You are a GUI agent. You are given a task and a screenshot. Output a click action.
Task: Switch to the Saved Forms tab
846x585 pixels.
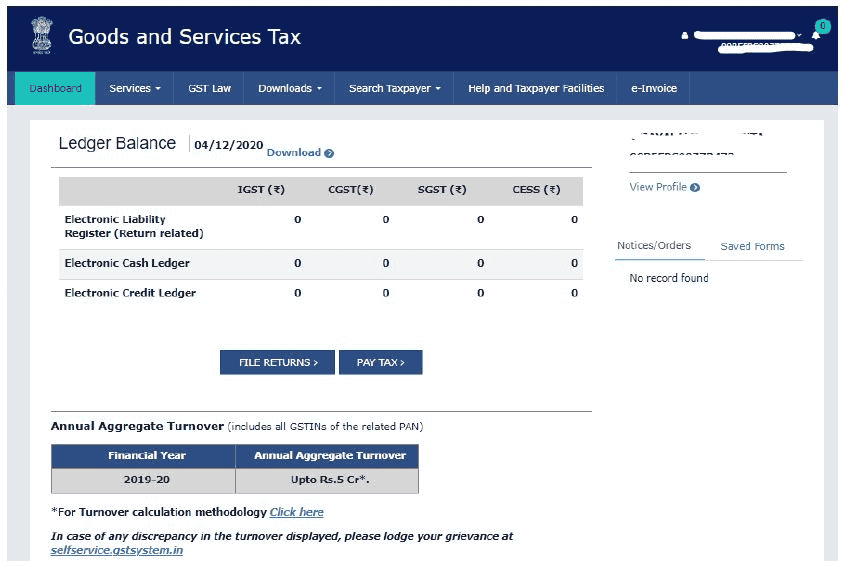tap(755, 246)
